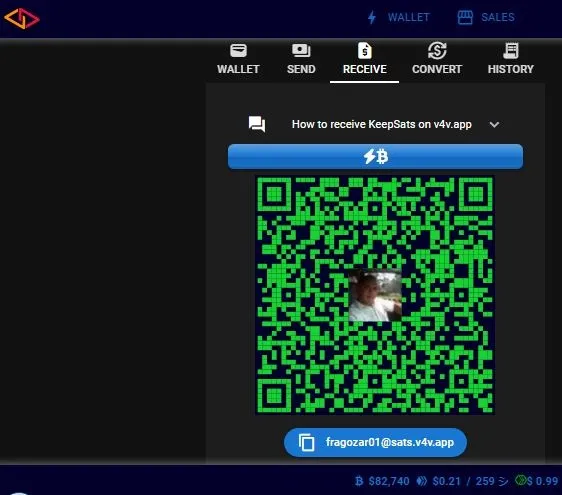The height and width of the screenshot is (495, 562).
Task: Click the storefront icon beside SALES
Action: (465, 17)
